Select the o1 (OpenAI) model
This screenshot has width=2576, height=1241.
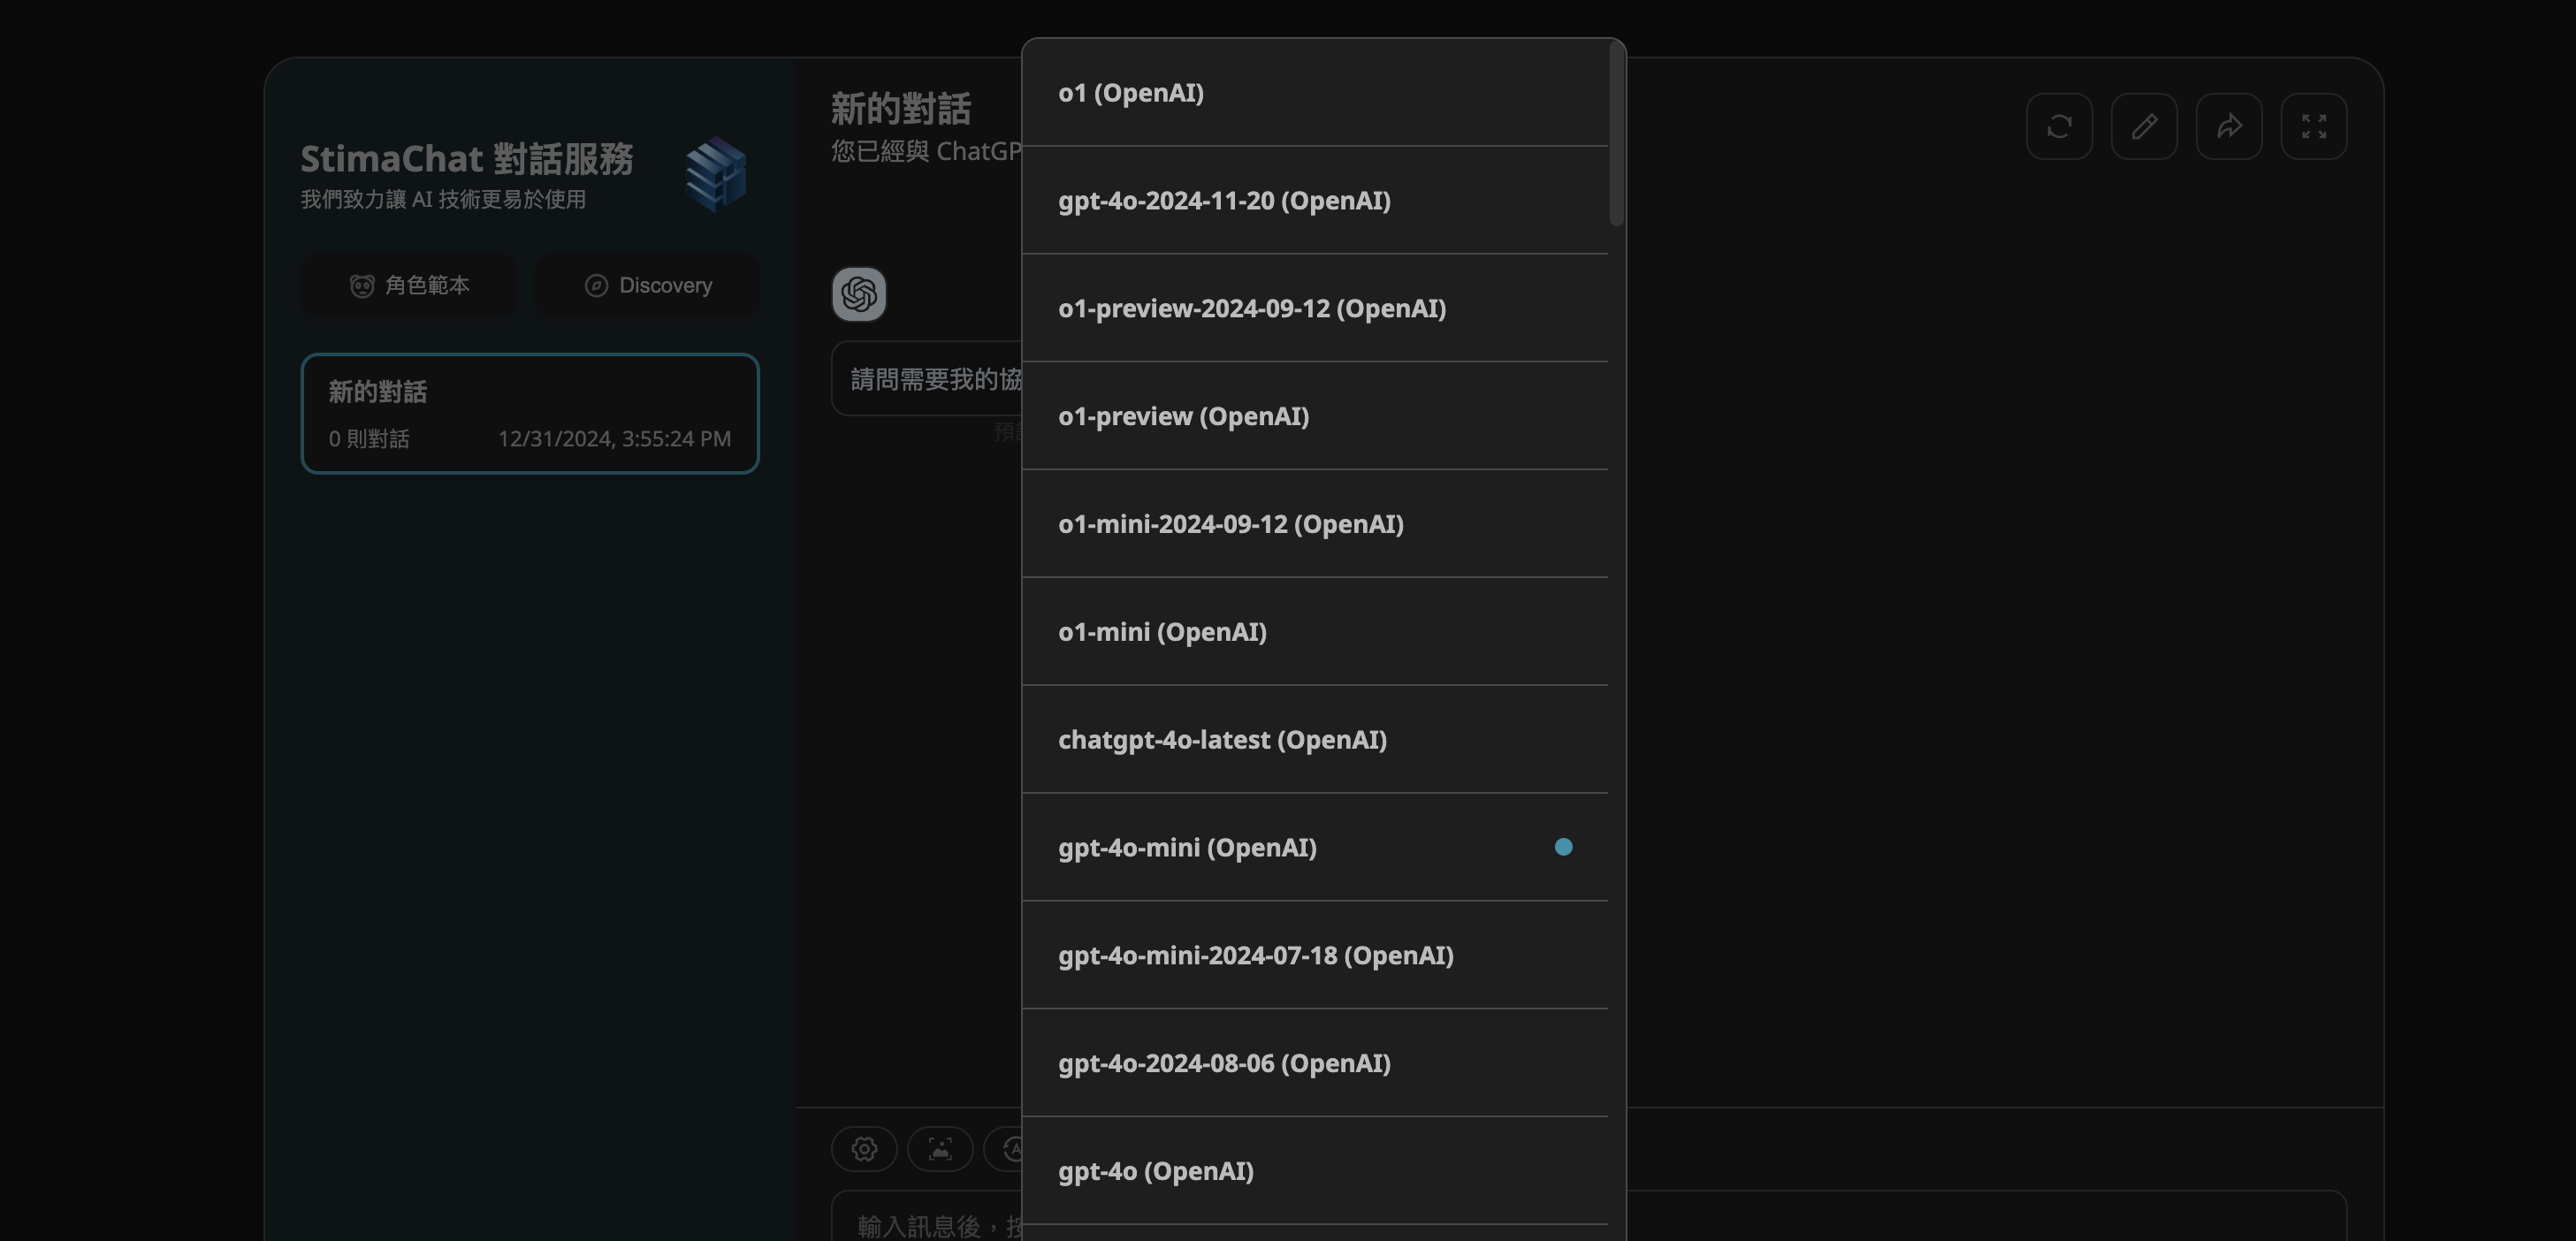[x=1315, y=93]
